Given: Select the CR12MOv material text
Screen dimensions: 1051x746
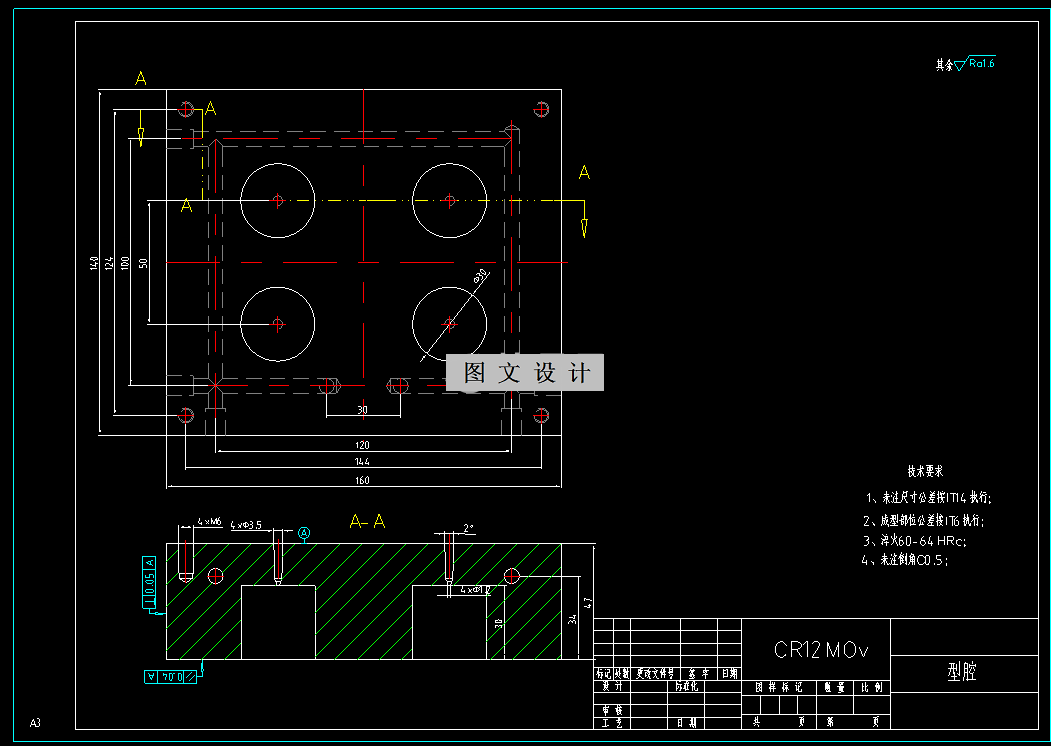Looking at the screenshot, I should point(821,649).
